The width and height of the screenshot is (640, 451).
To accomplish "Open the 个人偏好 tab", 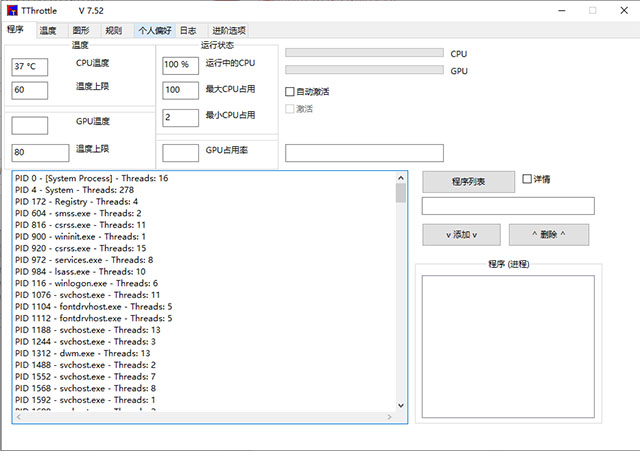I will pyautogui.click(x=155, y=31).
